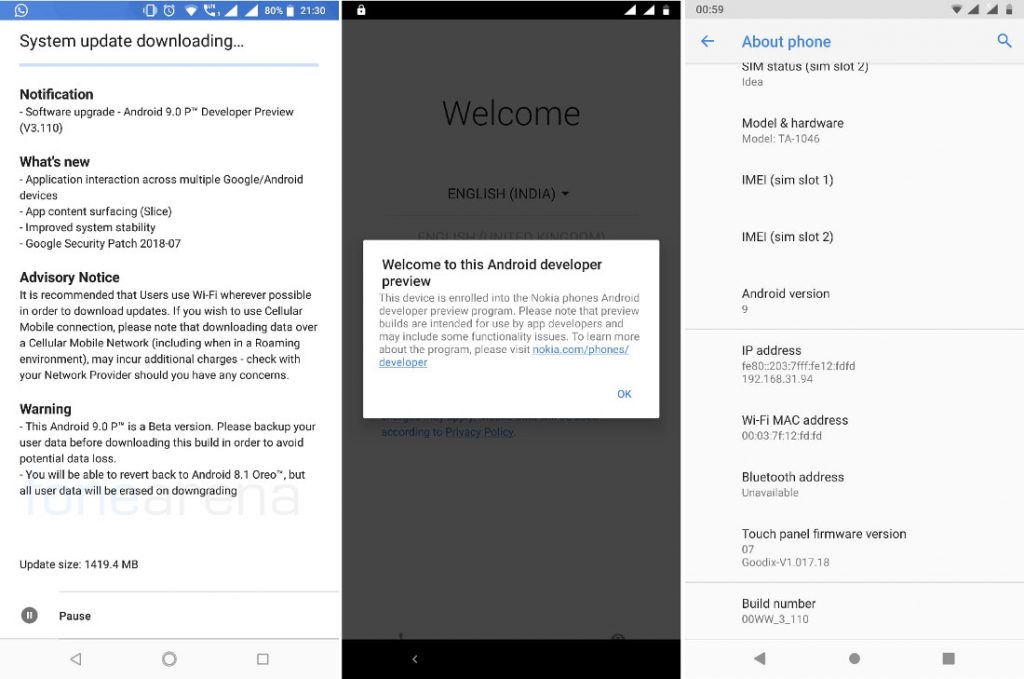Click the "System update downloading…" title
1024x679 pixels.
pyautogui.click(x=131, y=41)
